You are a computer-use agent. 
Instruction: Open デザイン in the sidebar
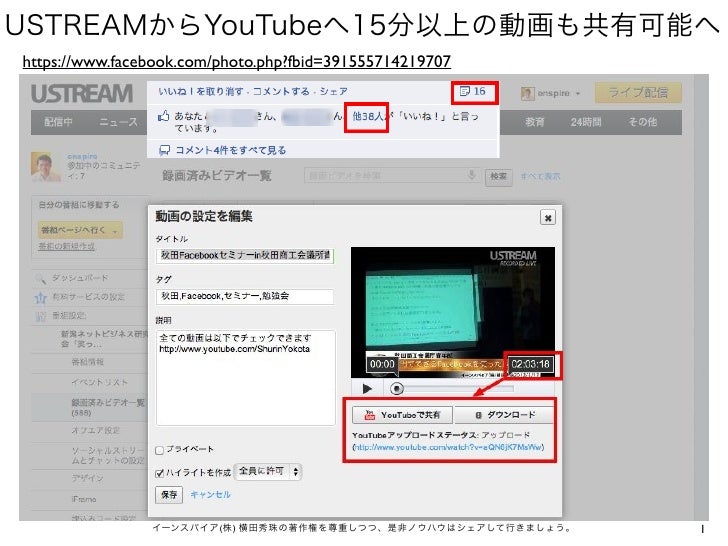pyautogui.click(x=87, y=477)
